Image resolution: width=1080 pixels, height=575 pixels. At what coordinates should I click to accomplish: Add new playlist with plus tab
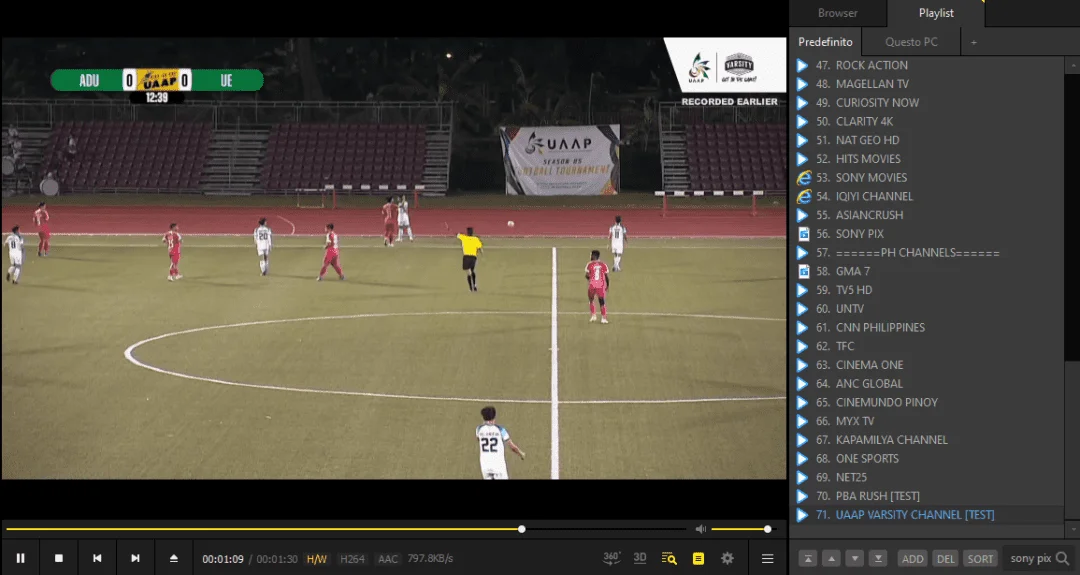coord(973,43)
